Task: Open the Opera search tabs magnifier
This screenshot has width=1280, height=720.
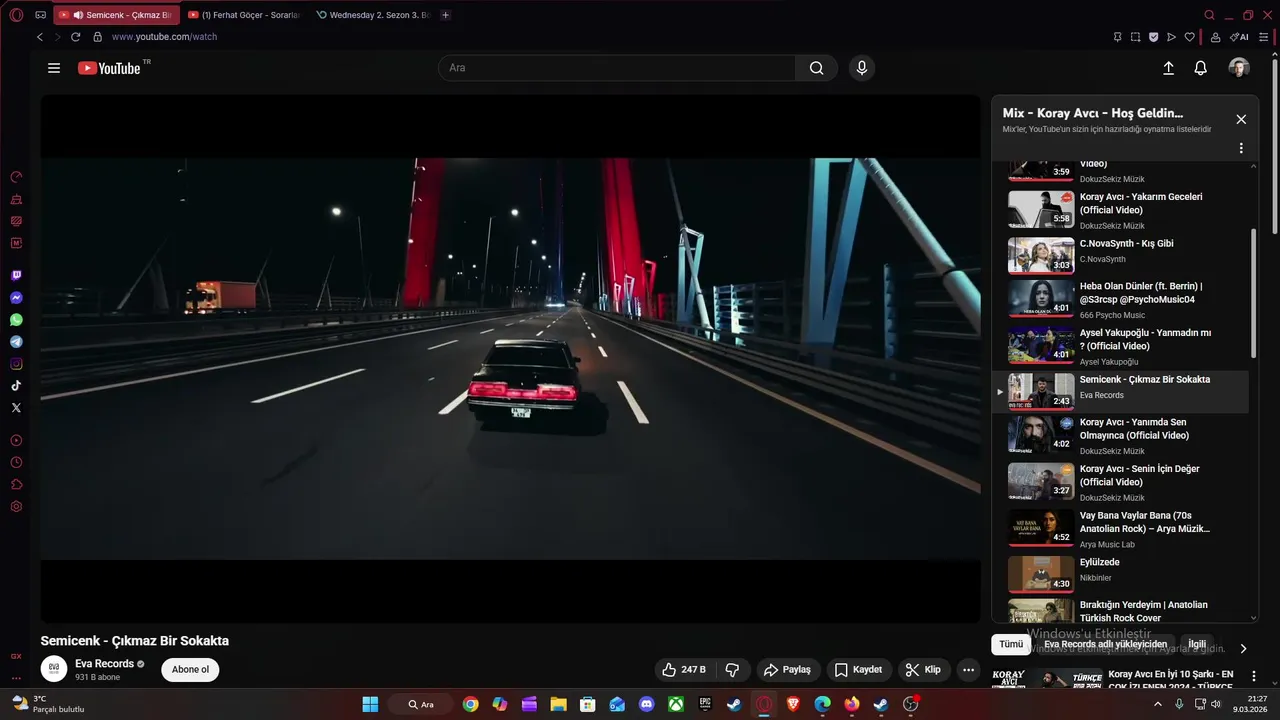Action: [1209, 15]
